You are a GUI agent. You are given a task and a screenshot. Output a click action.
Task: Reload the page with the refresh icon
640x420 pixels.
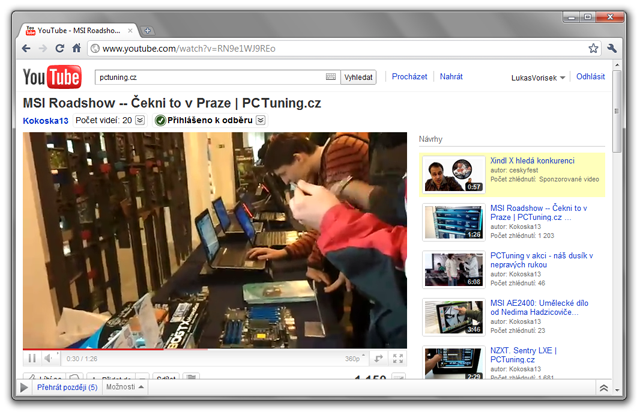(x=60, y=49)
